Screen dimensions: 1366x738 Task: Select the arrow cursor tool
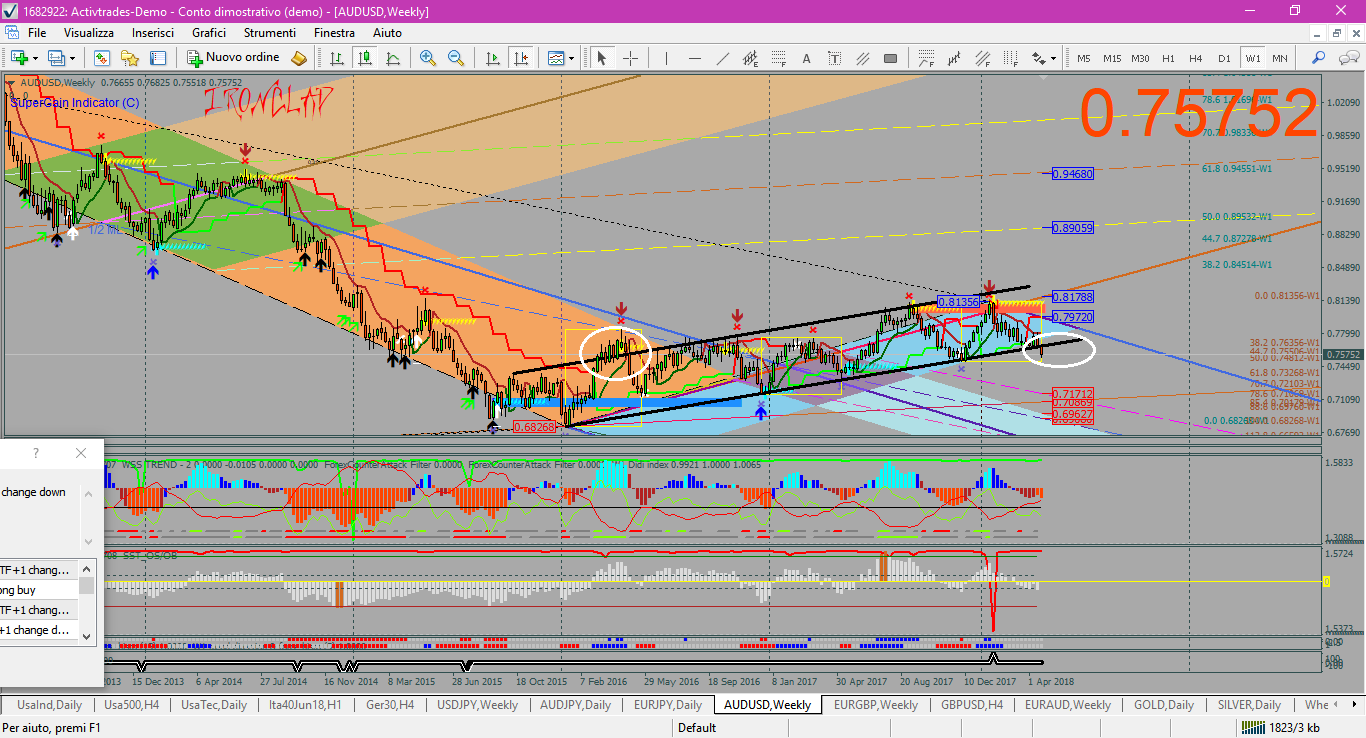coord(603,58)
